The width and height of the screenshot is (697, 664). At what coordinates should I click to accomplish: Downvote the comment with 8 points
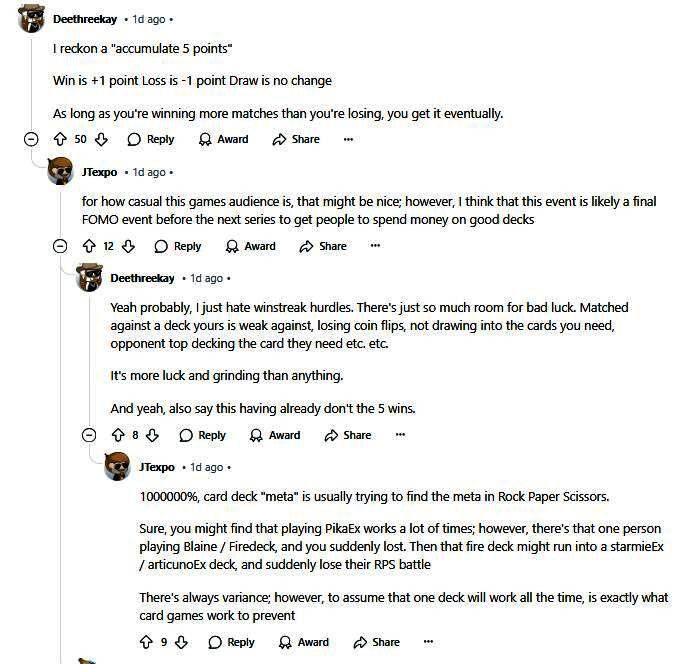(x=153, y=435)
